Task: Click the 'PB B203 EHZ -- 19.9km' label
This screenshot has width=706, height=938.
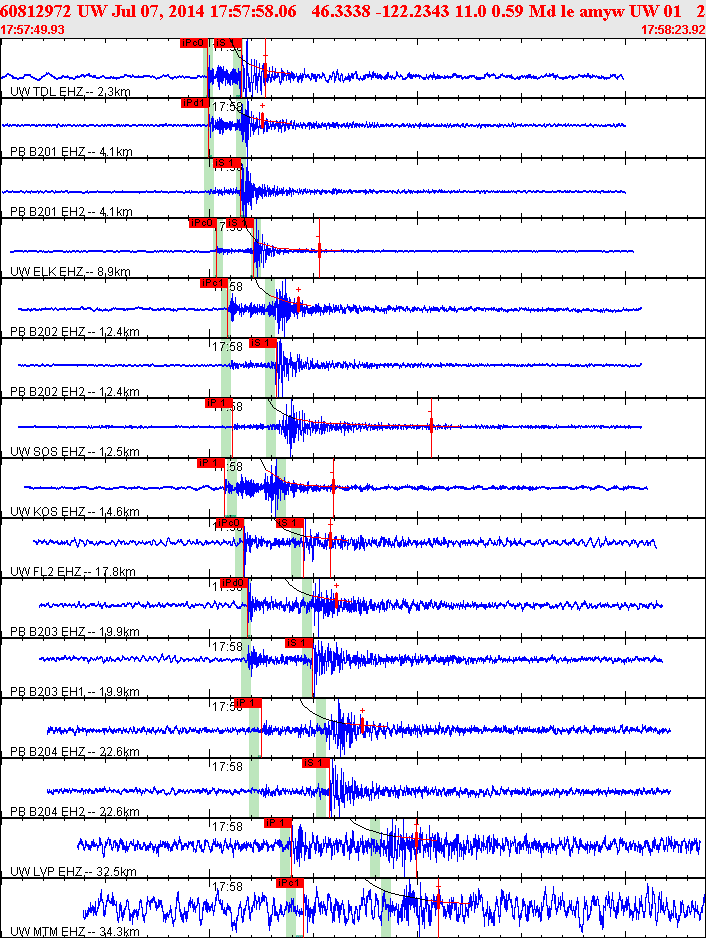Action: click(75, 632)
